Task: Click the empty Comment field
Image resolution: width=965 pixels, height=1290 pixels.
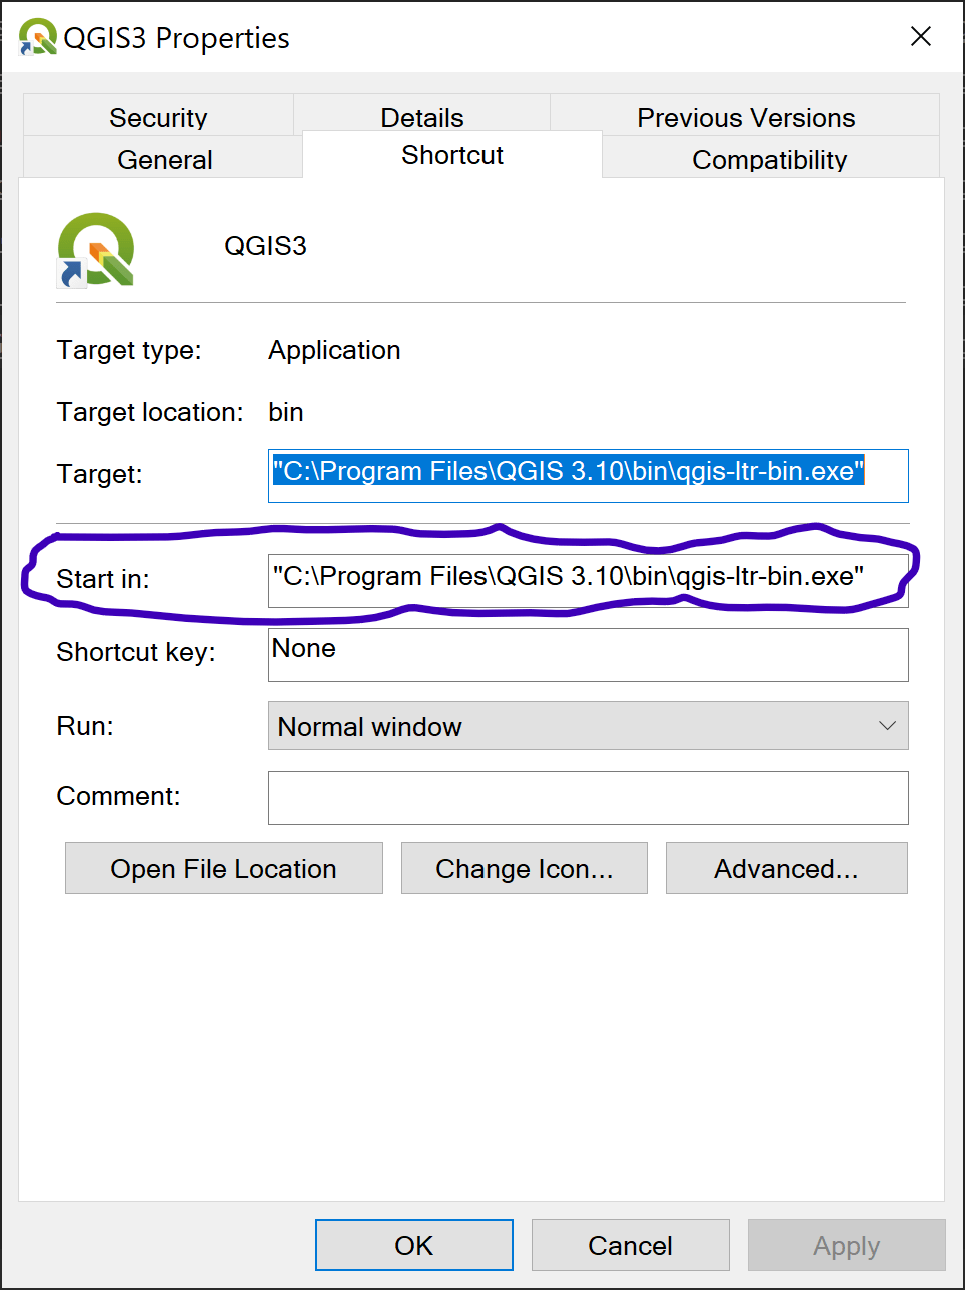Action: click(588, 798)
